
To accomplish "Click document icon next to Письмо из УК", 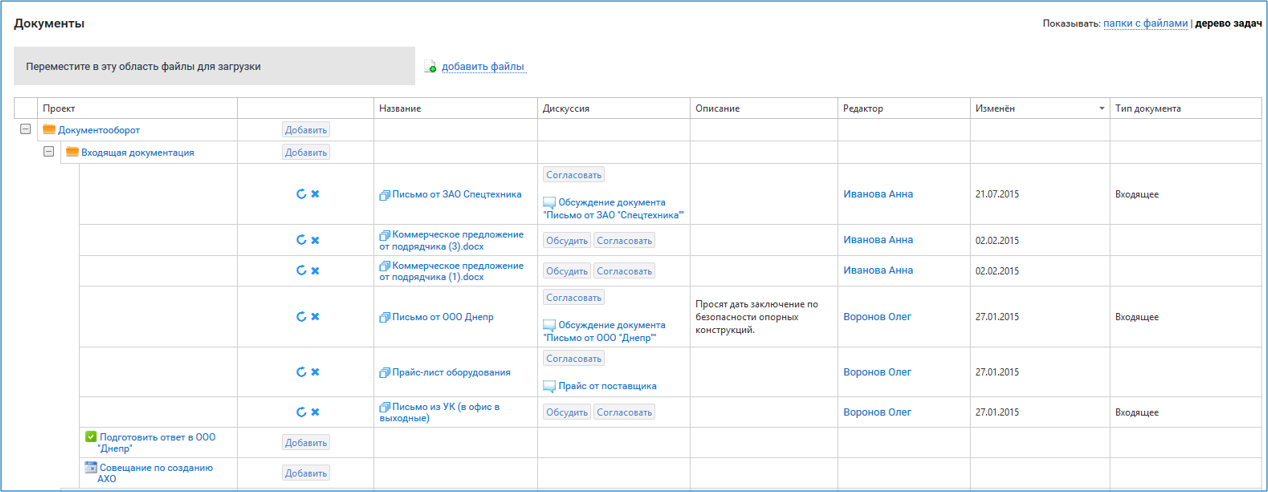I will [385, 407].
